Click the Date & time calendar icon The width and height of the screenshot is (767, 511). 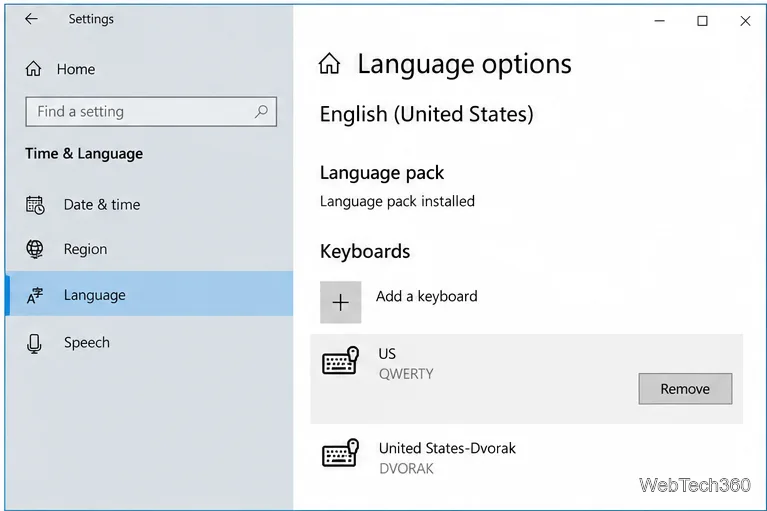pyautogui.click(x=35, y=205)
